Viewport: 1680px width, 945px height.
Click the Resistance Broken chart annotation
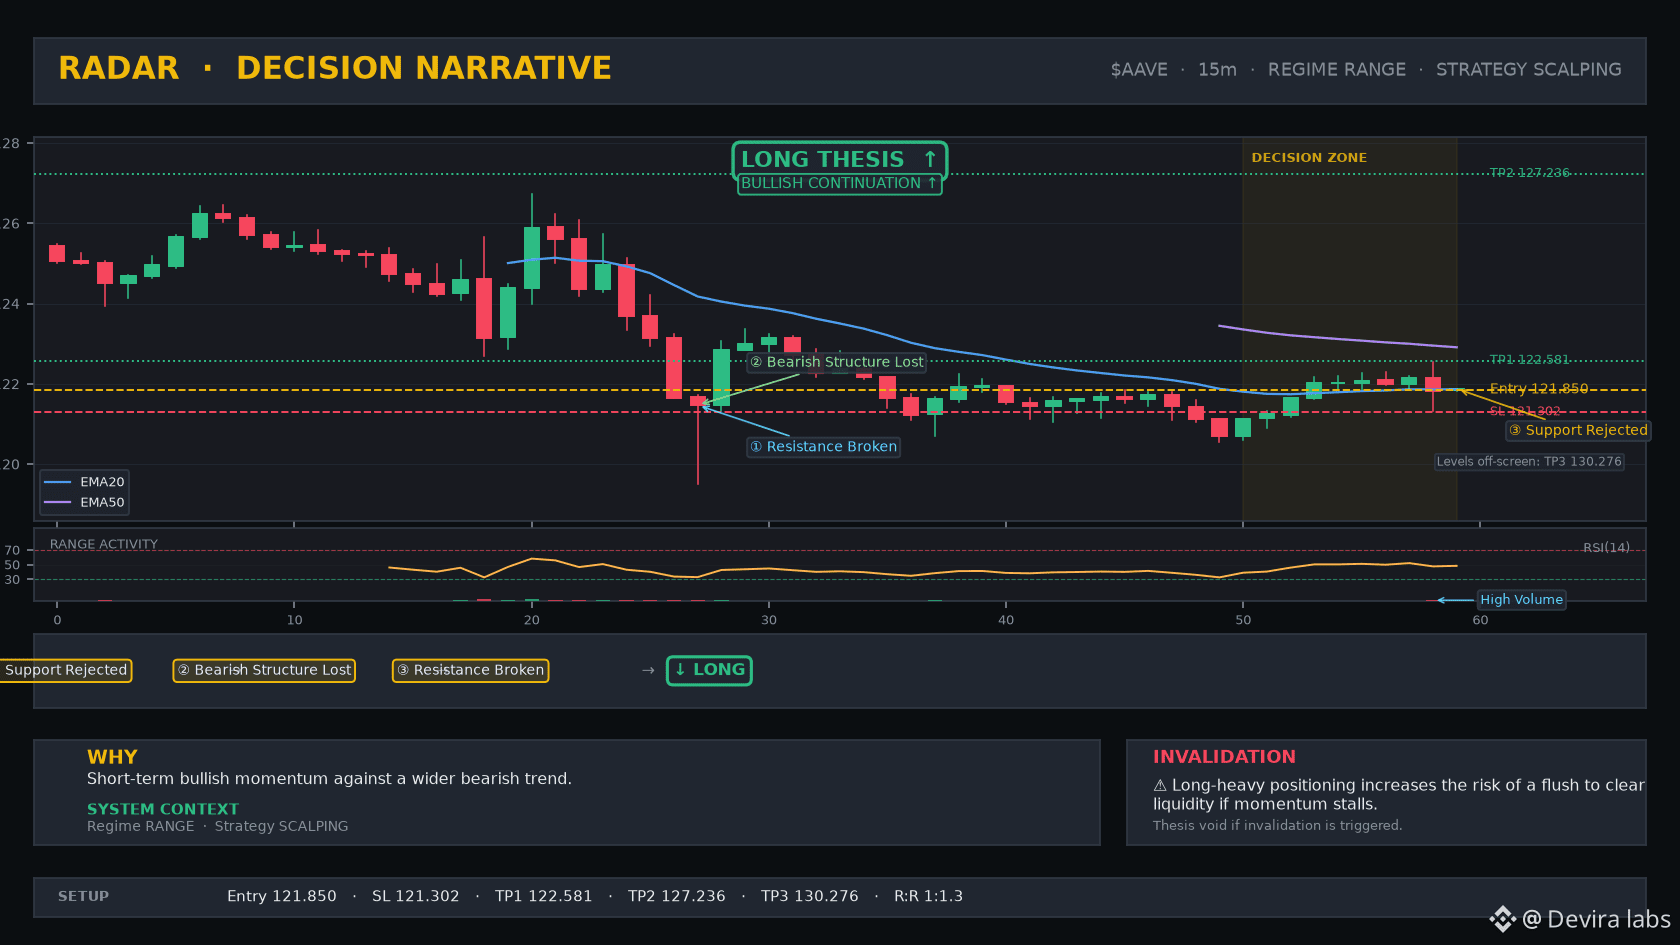tap(824, 447)
